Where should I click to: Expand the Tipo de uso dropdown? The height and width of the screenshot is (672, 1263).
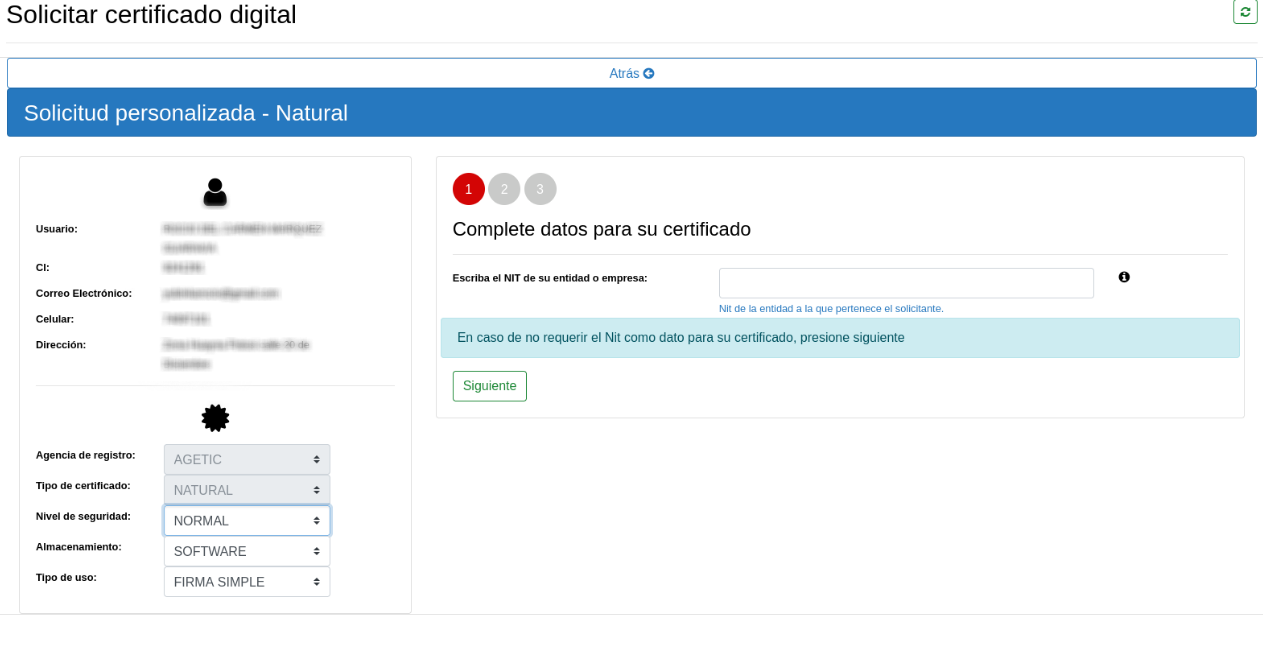pyautogui.click(x=247, y=582)
